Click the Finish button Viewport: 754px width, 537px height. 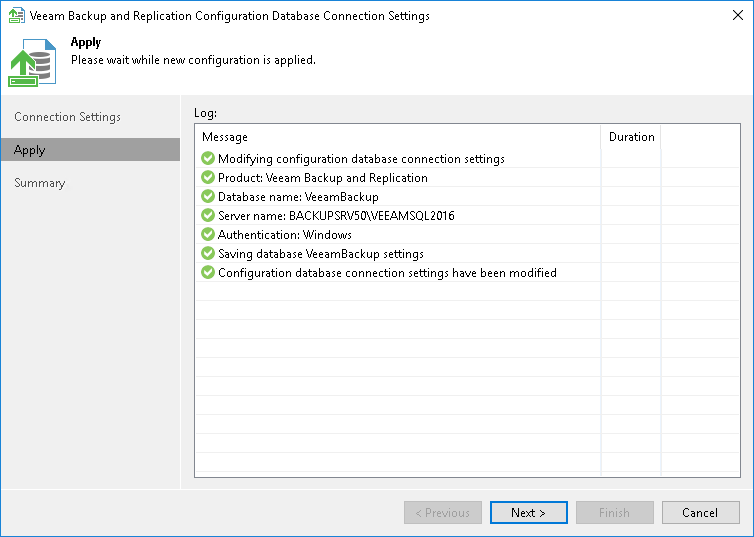(614, 513)
